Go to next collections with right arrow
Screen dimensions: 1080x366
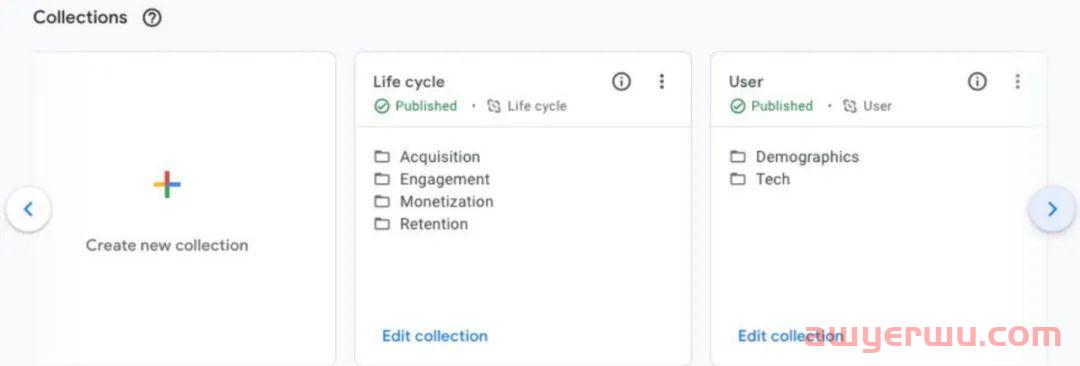coord(1052,209)
